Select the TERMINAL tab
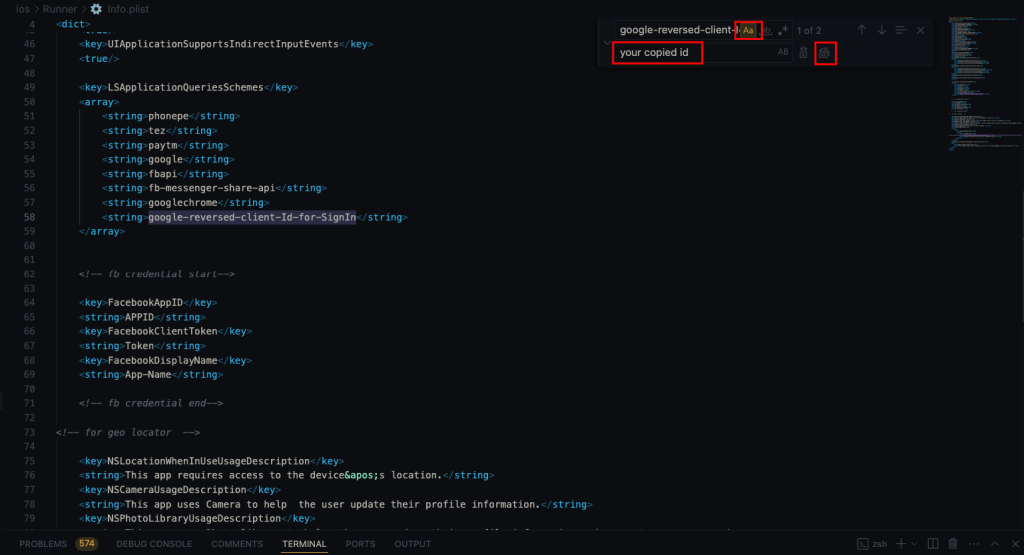 304,544
